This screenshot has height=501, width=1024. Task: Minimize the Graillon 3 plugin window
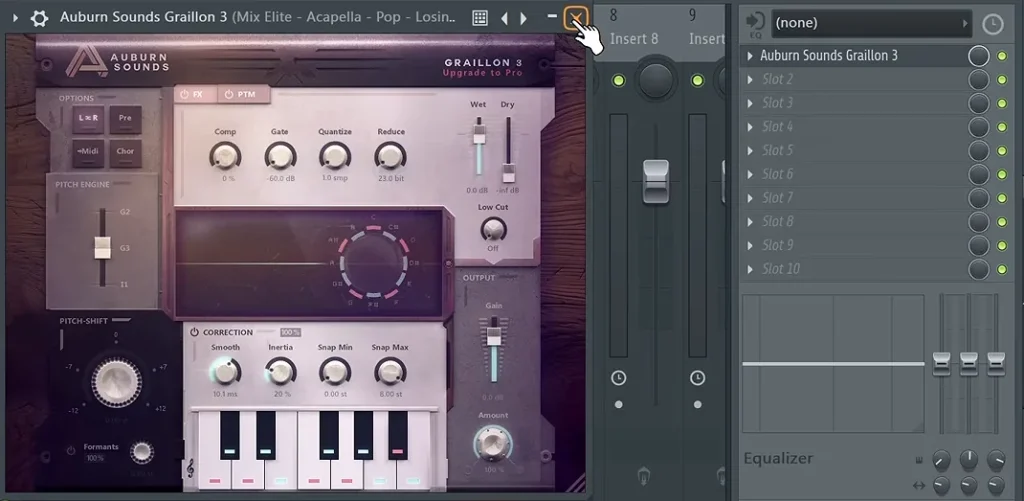click(552, 16)
